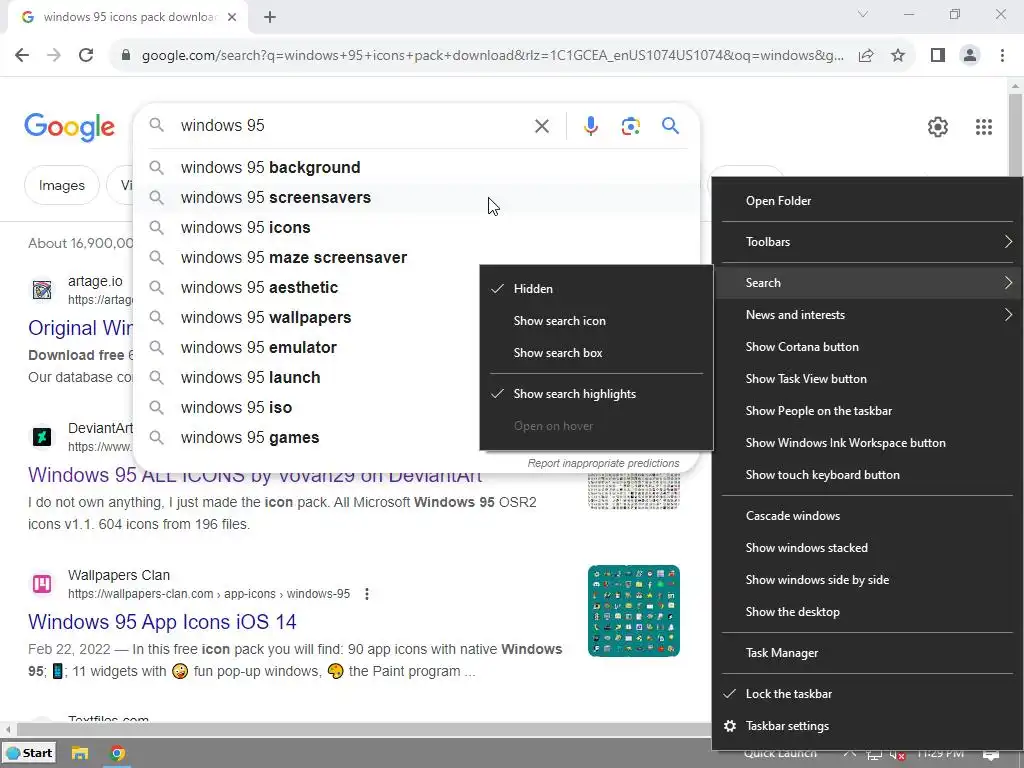Viewport: 1024px width, 768px height.
Task: Open File Explorer from the taskbar
Action: 80,753
